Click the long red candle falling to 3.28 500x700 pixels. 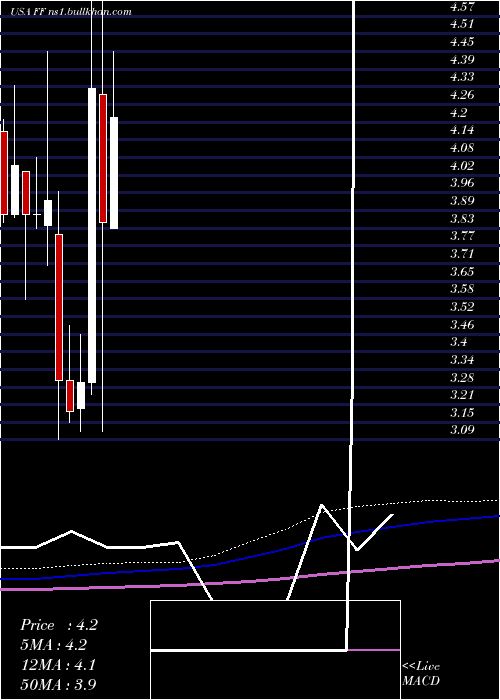pyautogui.click(x=59, y=307)
